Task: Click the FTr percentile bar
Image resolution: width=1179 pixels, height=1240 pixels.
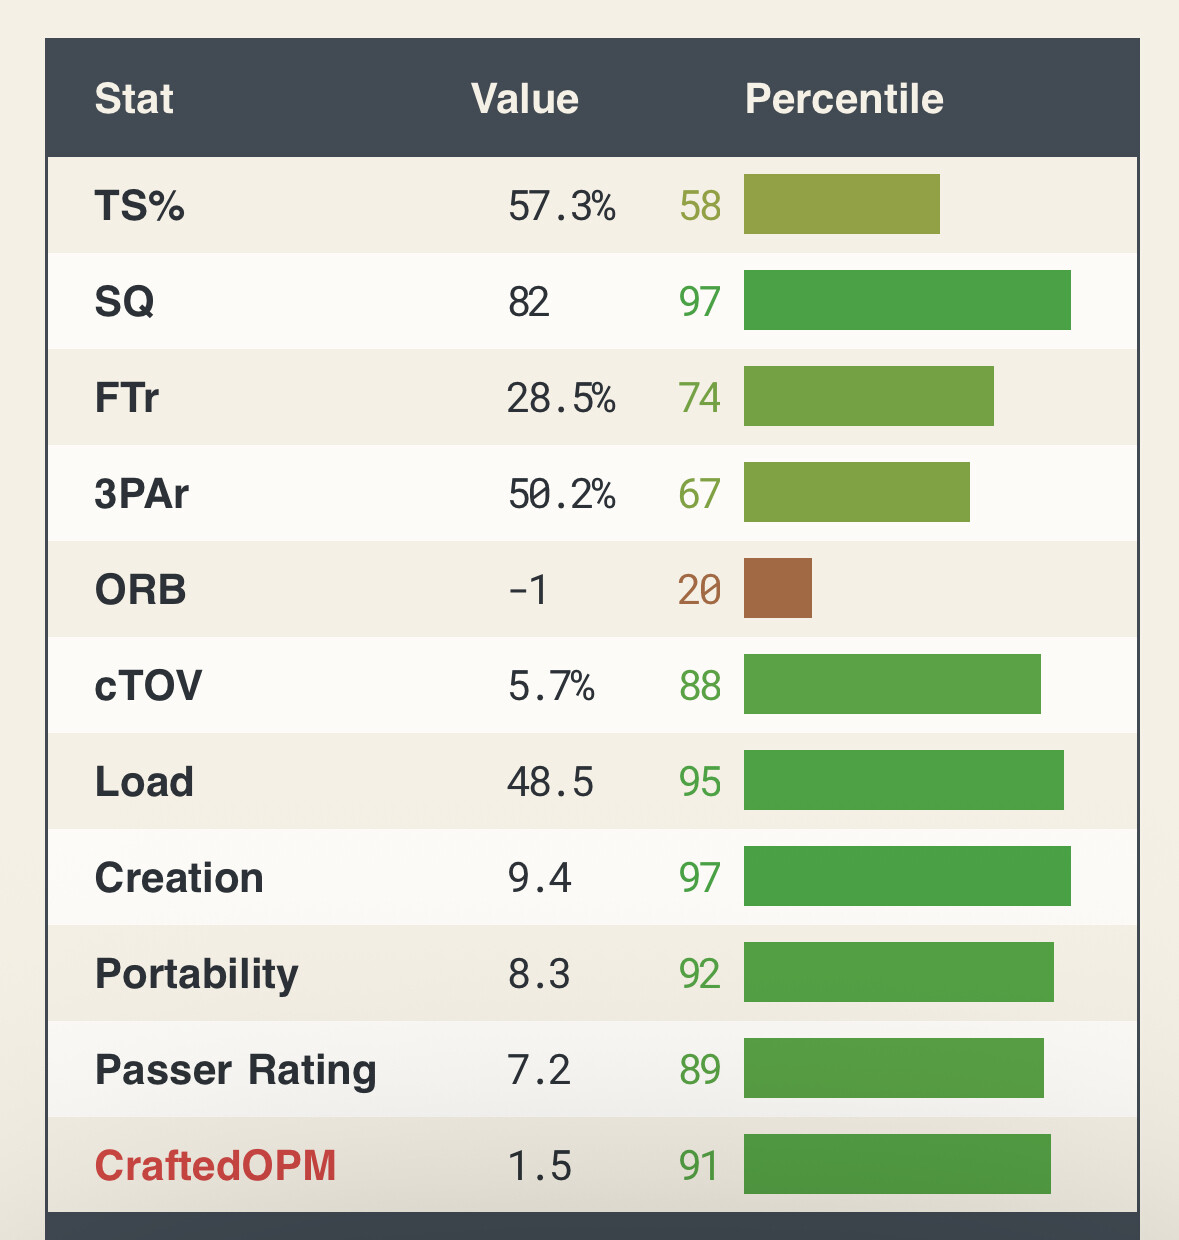Action: coord(869,396)
